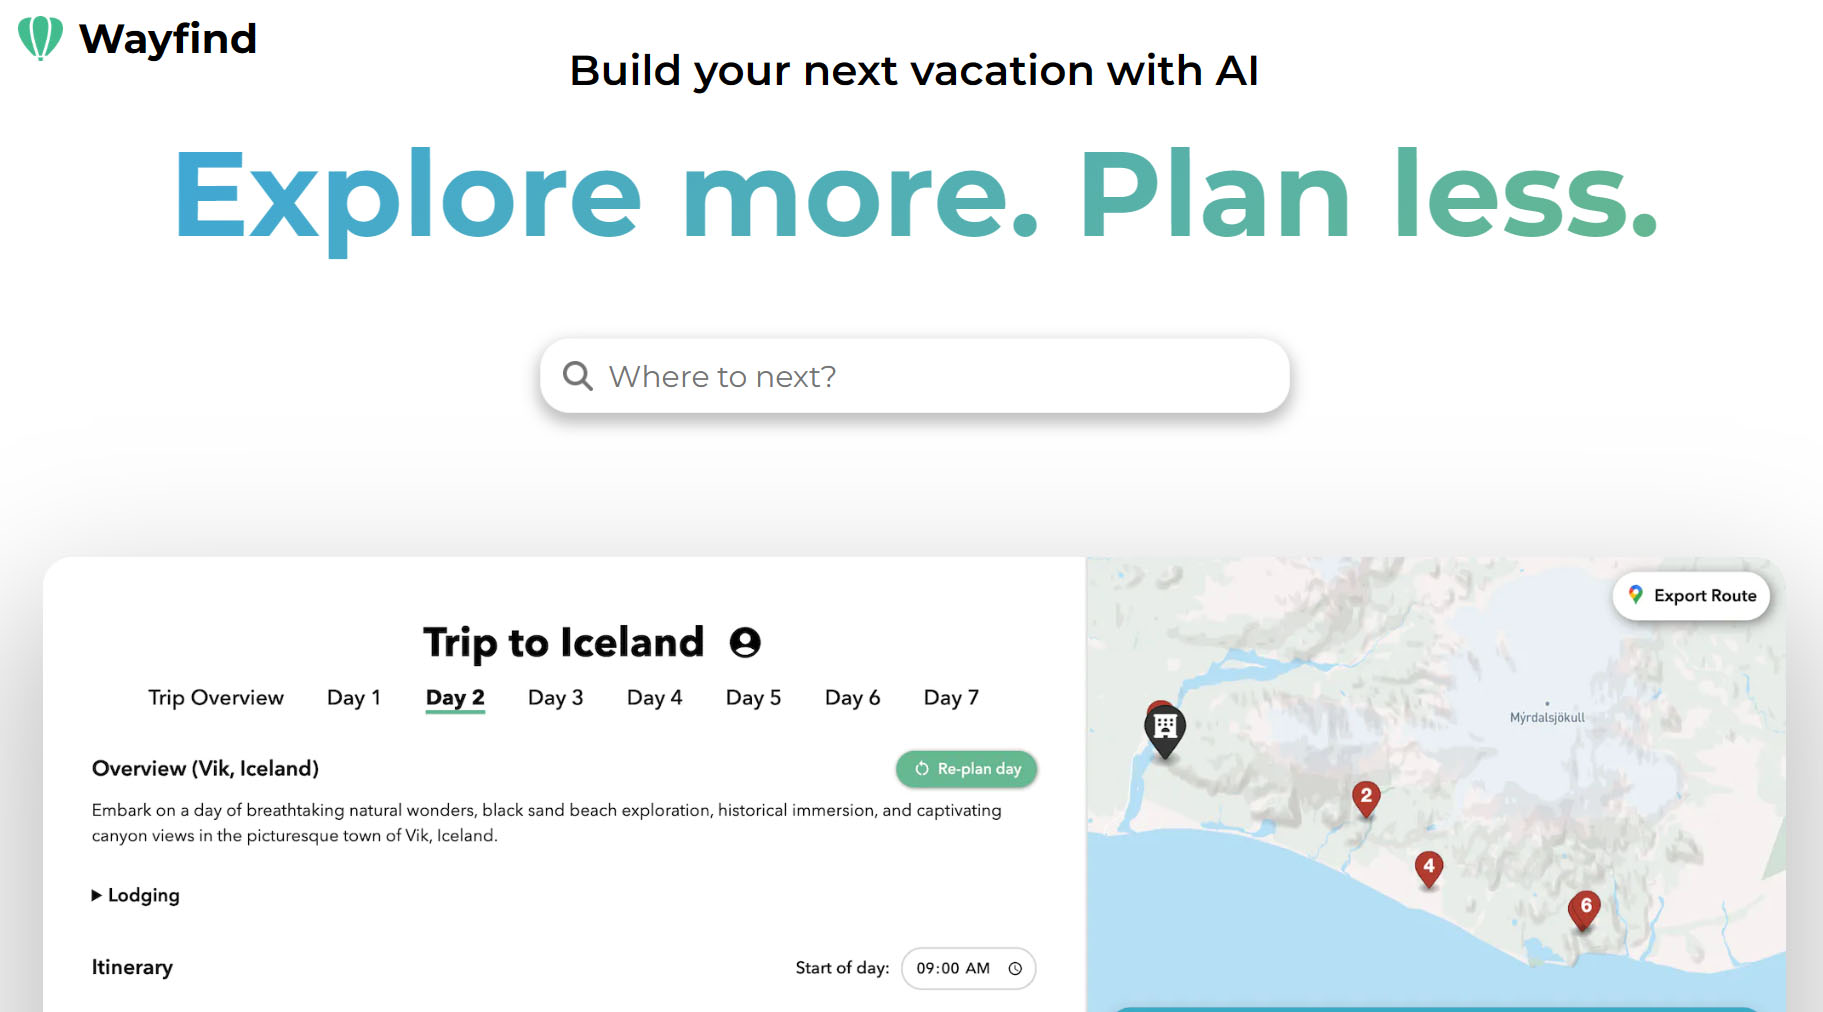Click the Export Route button
The height and width of the screenshot is (1012, 1823).
(1691, 596)
